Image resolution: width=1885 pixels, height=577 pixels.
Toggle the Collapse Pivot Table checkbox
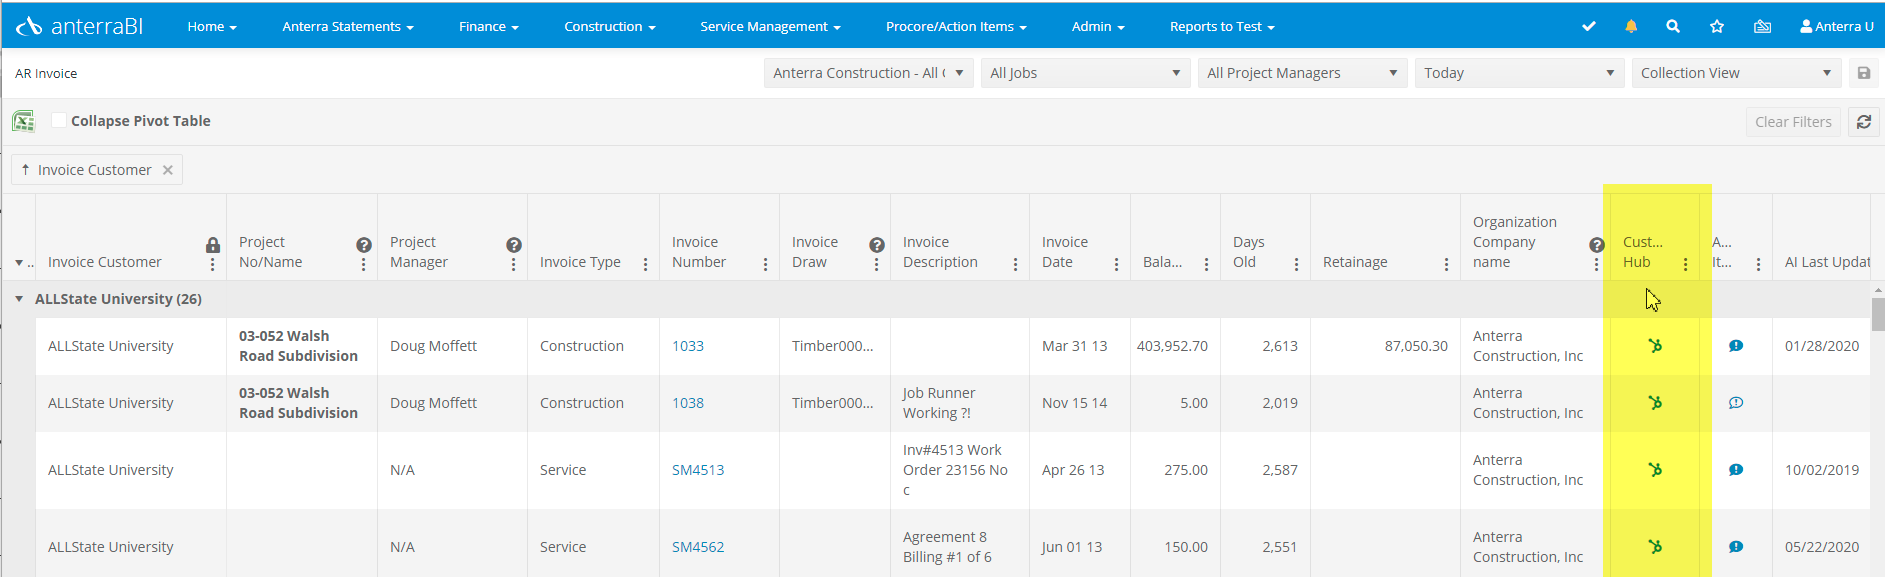coord(59,120)
